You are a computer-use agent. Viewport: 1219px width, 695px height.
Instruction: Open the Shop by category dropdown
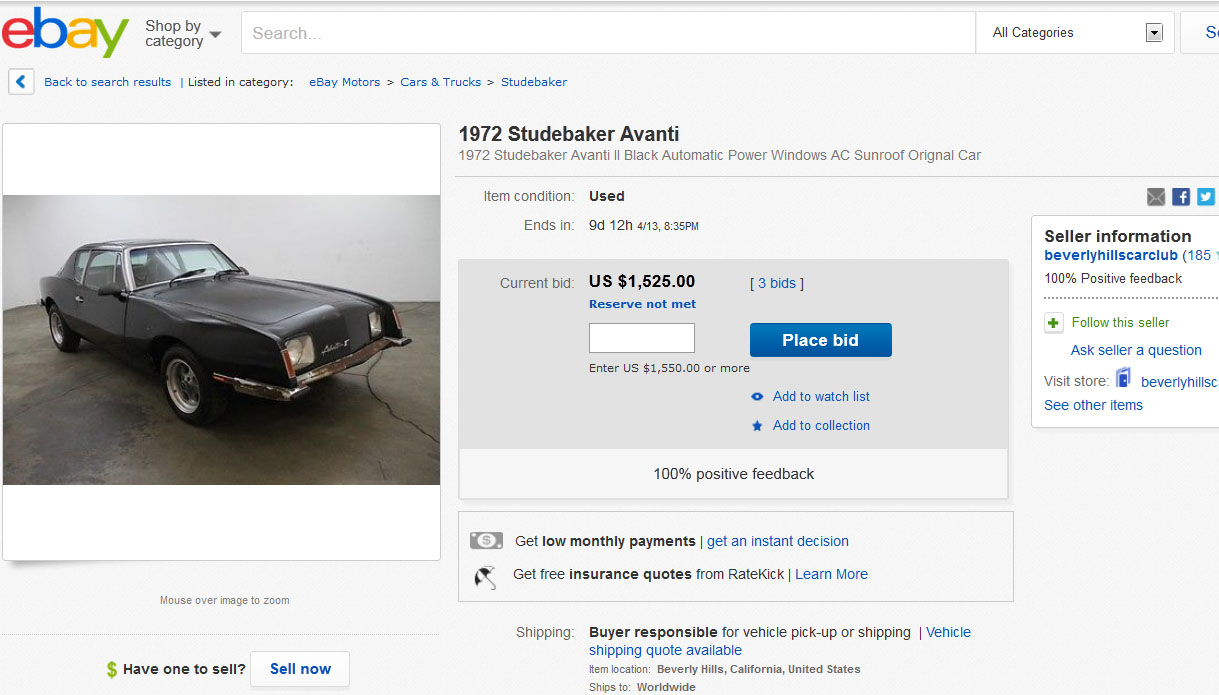[x=183, y=34]
